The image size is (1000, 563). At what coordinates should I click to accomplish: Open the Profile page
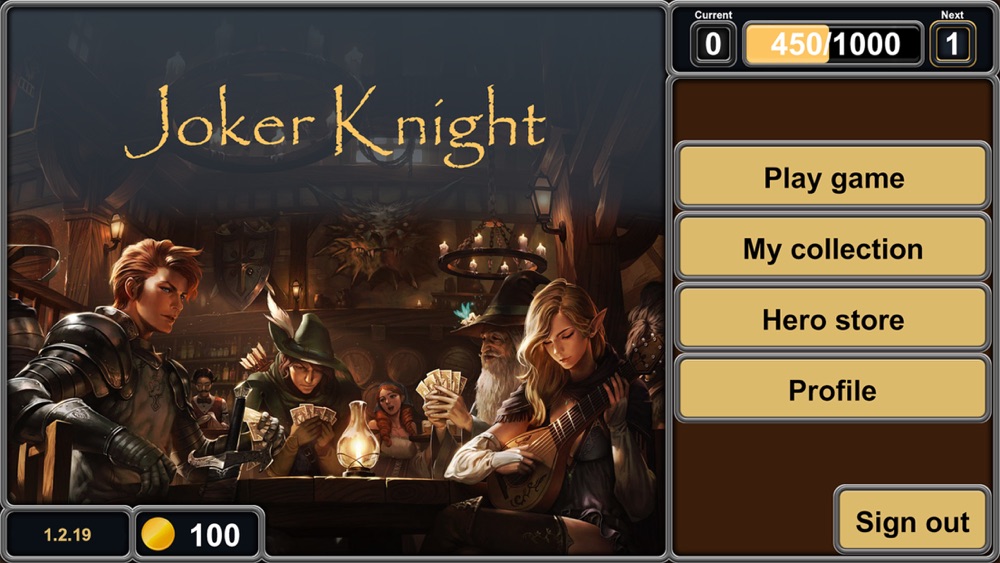click(833, 390)
